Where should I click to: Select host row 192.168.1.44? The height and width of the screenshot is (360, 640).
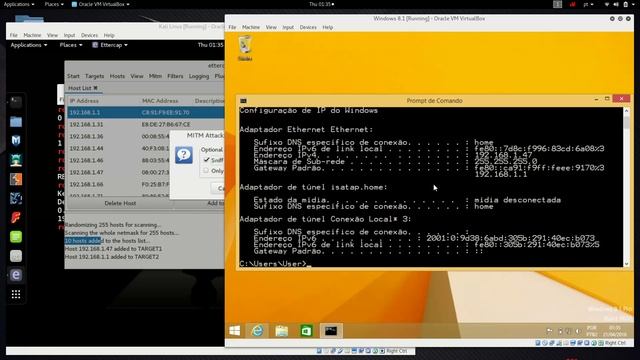pyautogui.click(x=118, y=148)
